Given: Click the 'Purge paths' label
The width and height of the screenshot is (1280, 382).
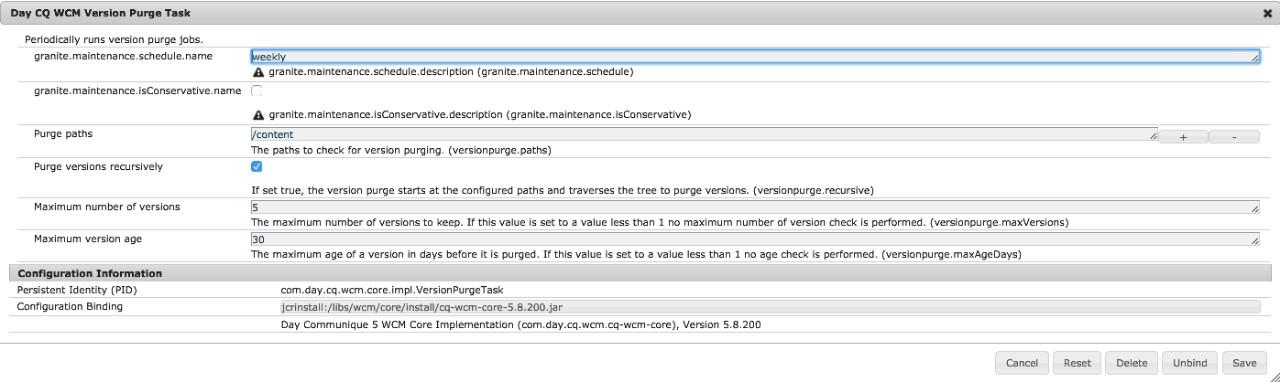Looking at the screenshot, I should click(x=63, y=134).
